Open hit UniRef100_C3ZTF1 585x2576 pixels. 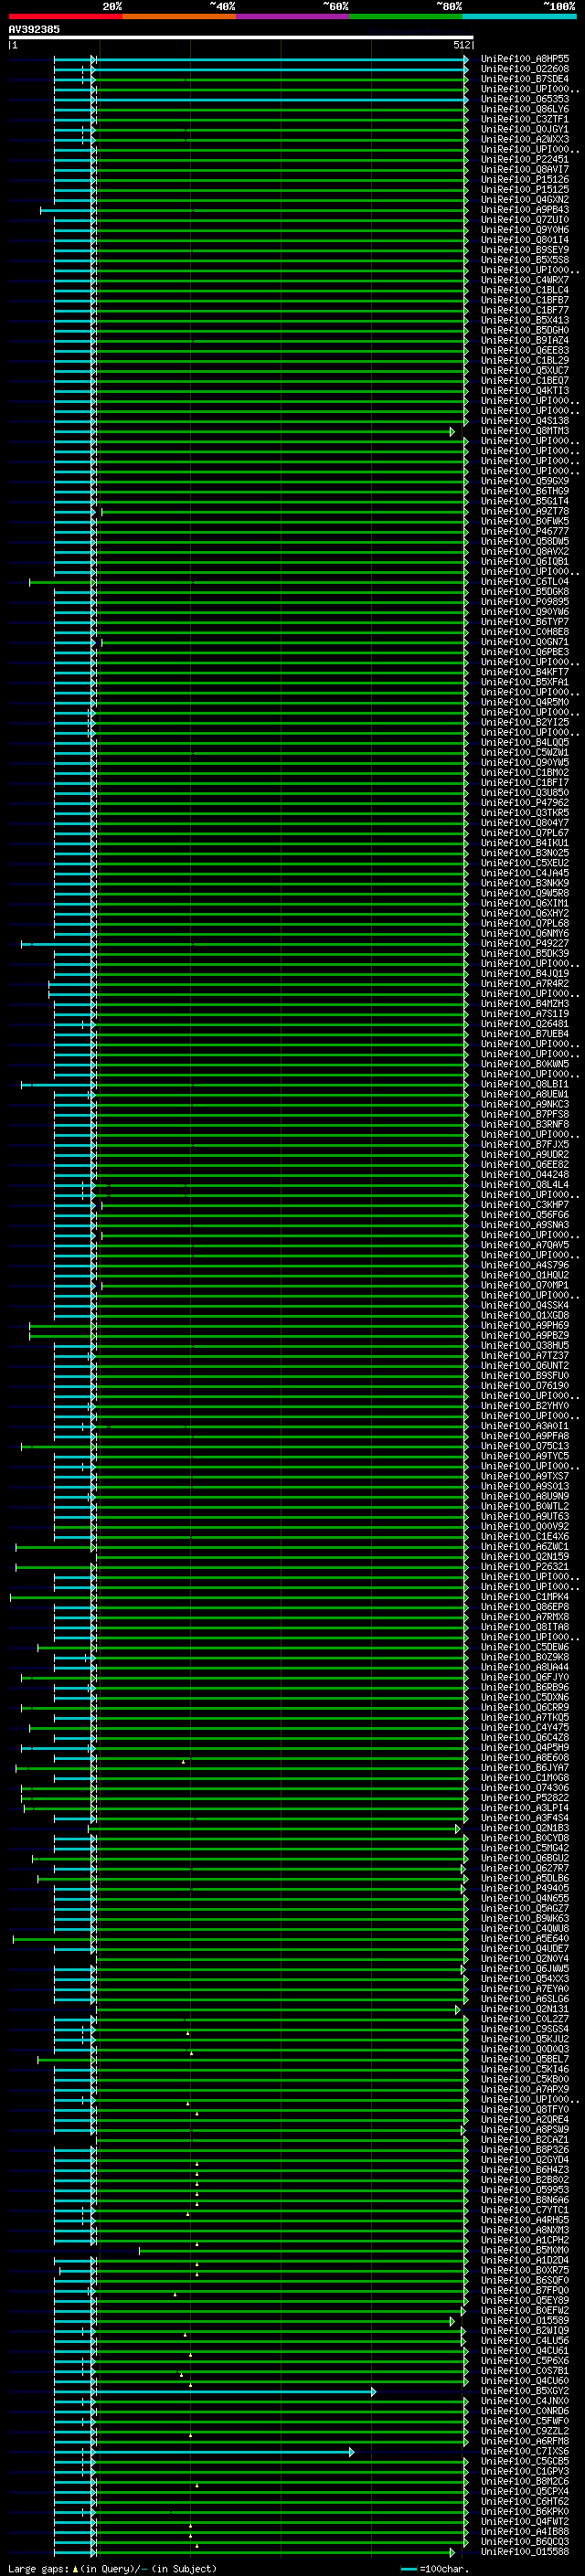(524, 119)
